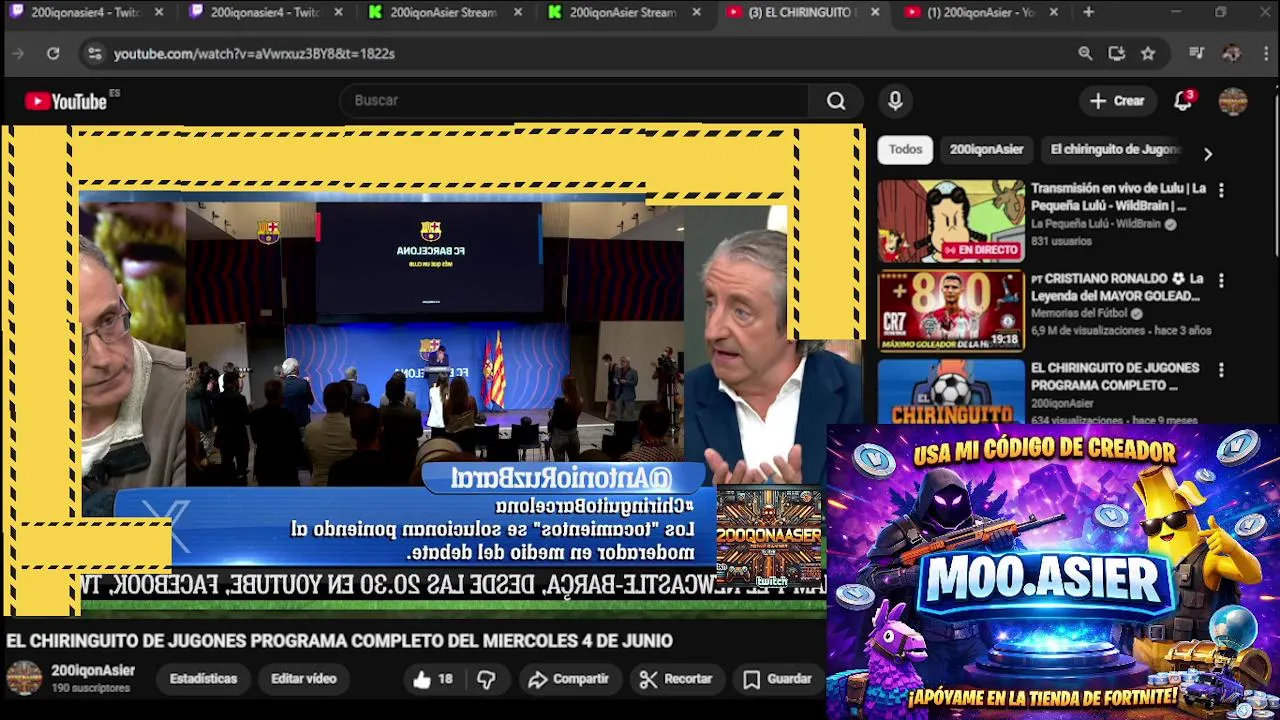Dislike the video with thumbs down

click(486, 679)
